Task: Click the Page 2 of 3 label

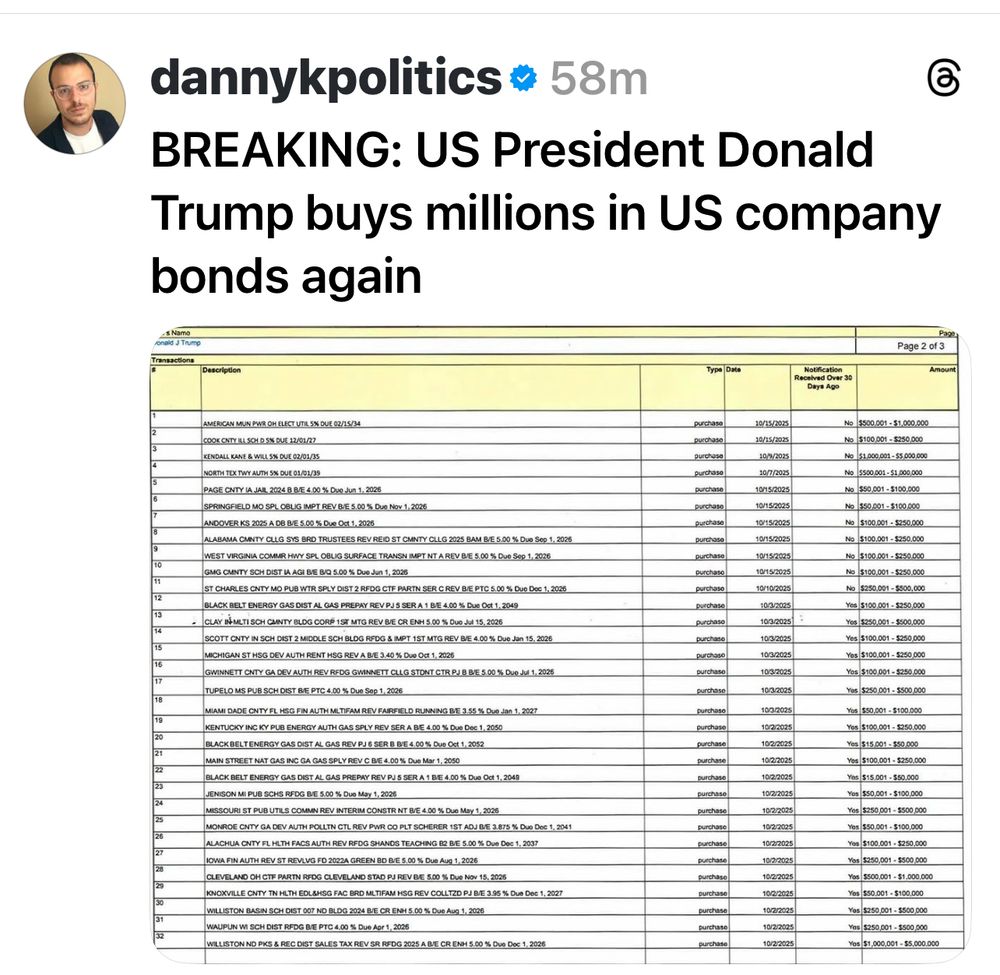Action: click(920, 346)
